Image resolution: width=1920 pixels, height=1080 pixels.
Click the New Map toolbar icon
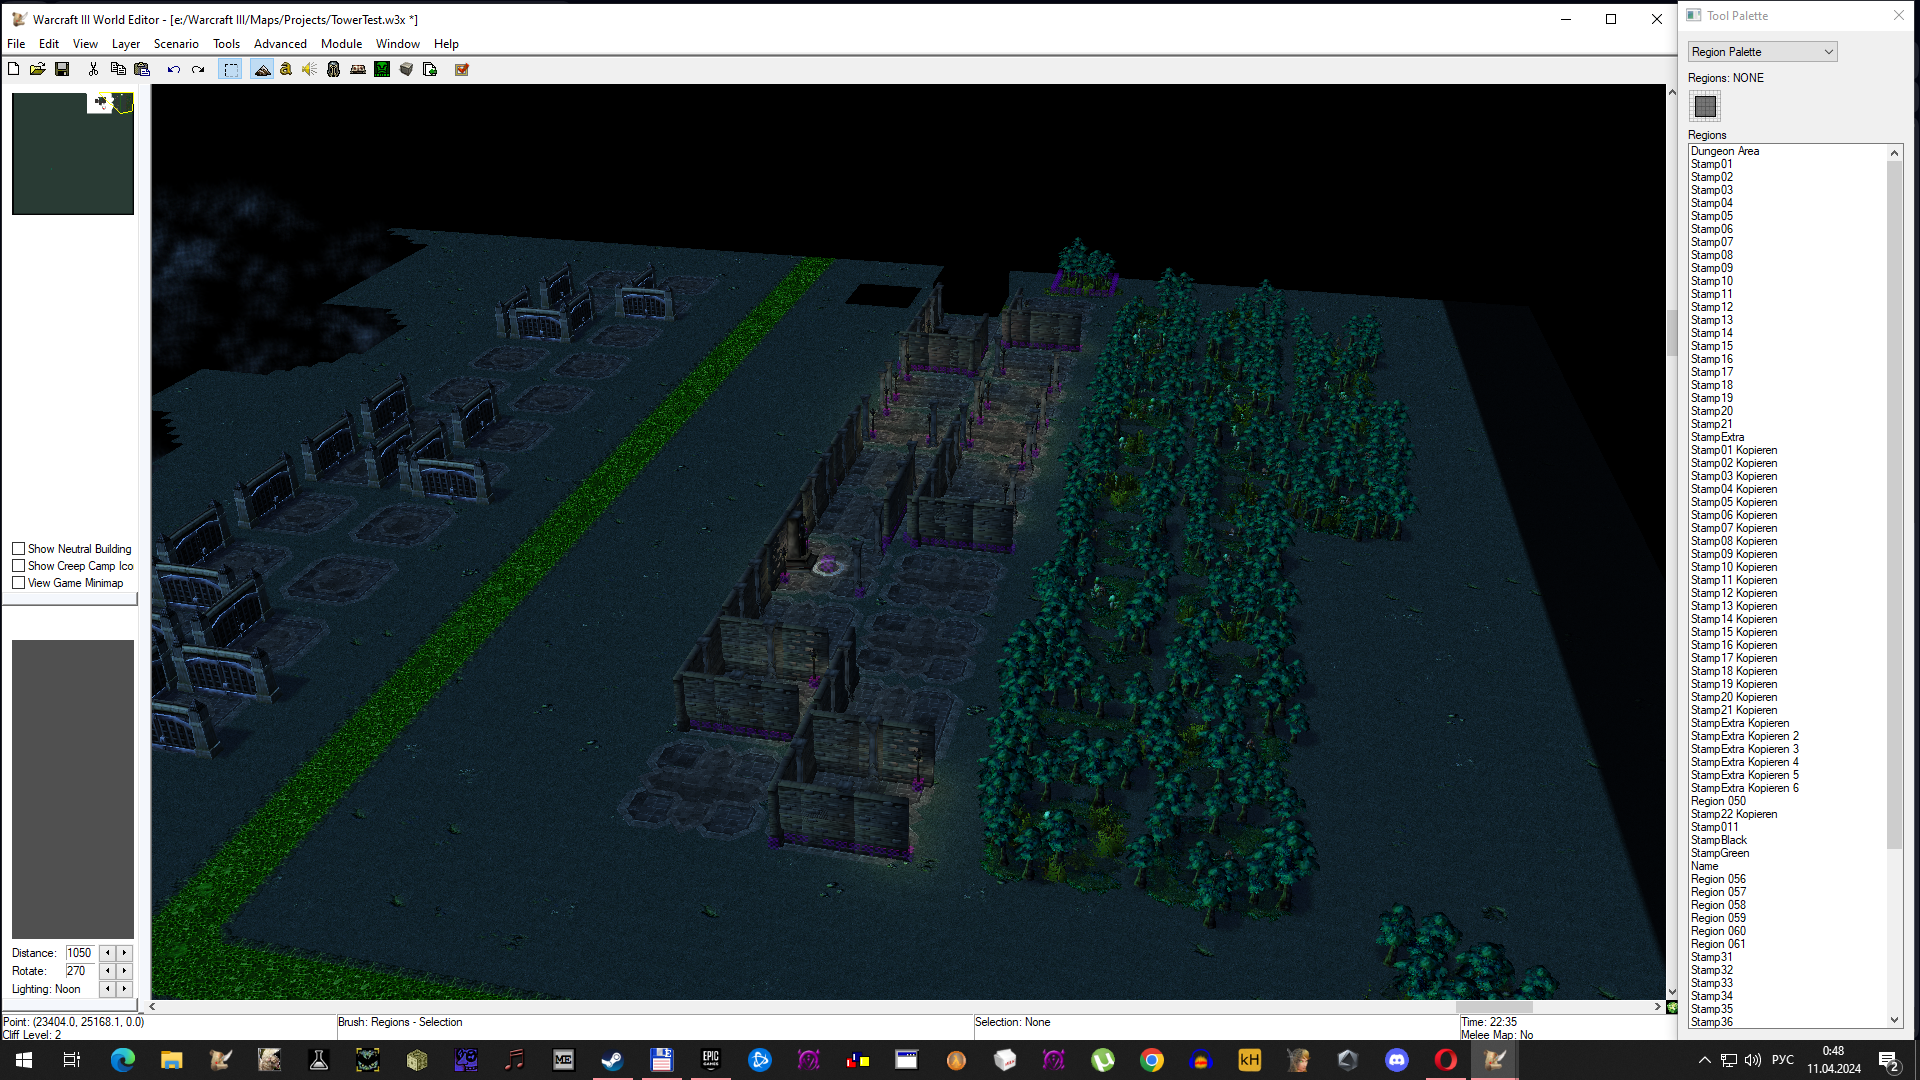tap(14, 69)
